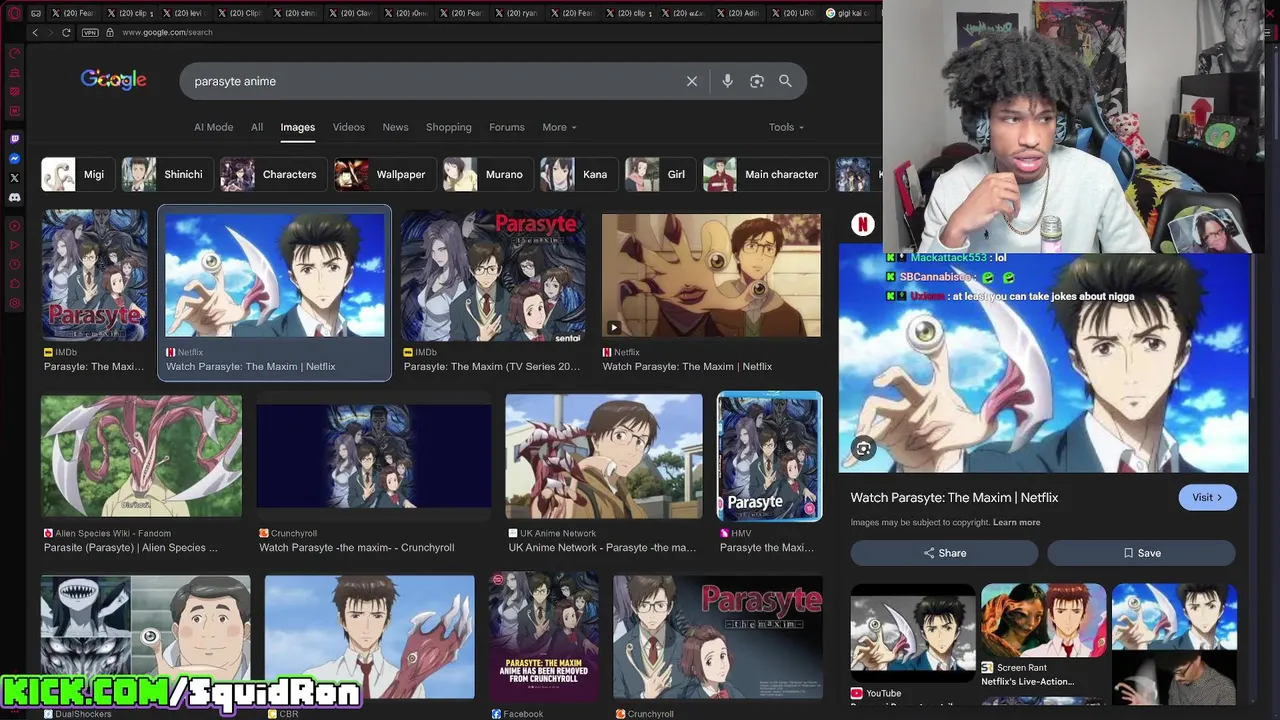Filter images by the Murano chip
The width and height of the screenshot is (1280, 720).
(x=488, y=174)
